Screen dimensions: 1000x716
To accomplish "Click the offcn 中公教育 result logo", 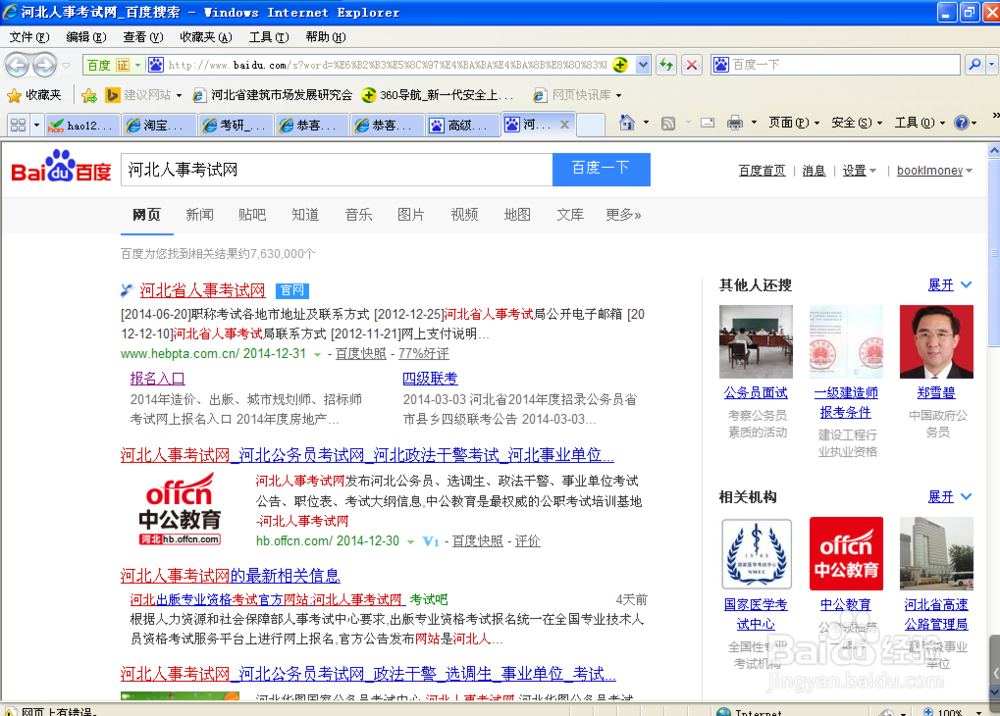I will pos(180,509).
